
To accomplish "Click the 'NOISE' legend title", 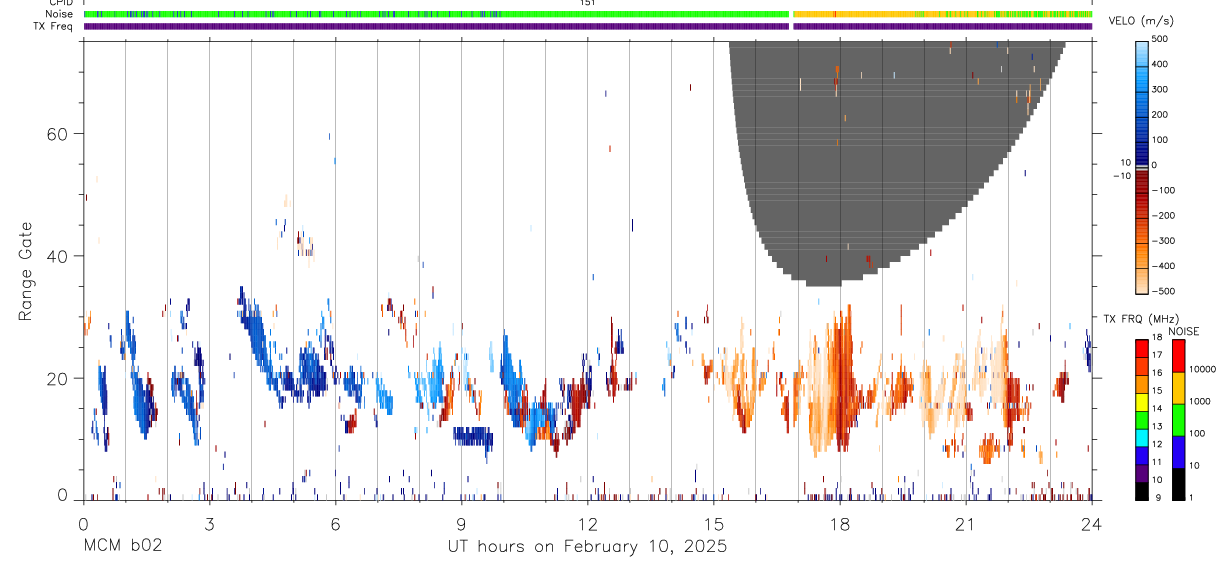I will 1184,332.
